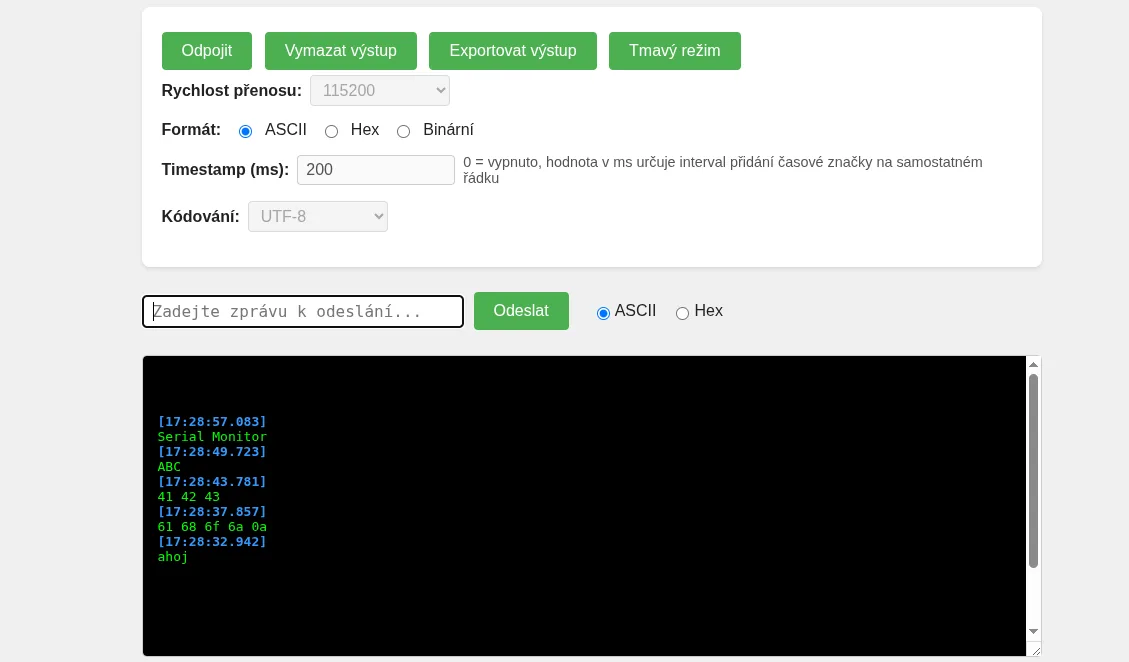Select ASCII output format radio
Screen dimensions: 1129x662
click(246, 131)
